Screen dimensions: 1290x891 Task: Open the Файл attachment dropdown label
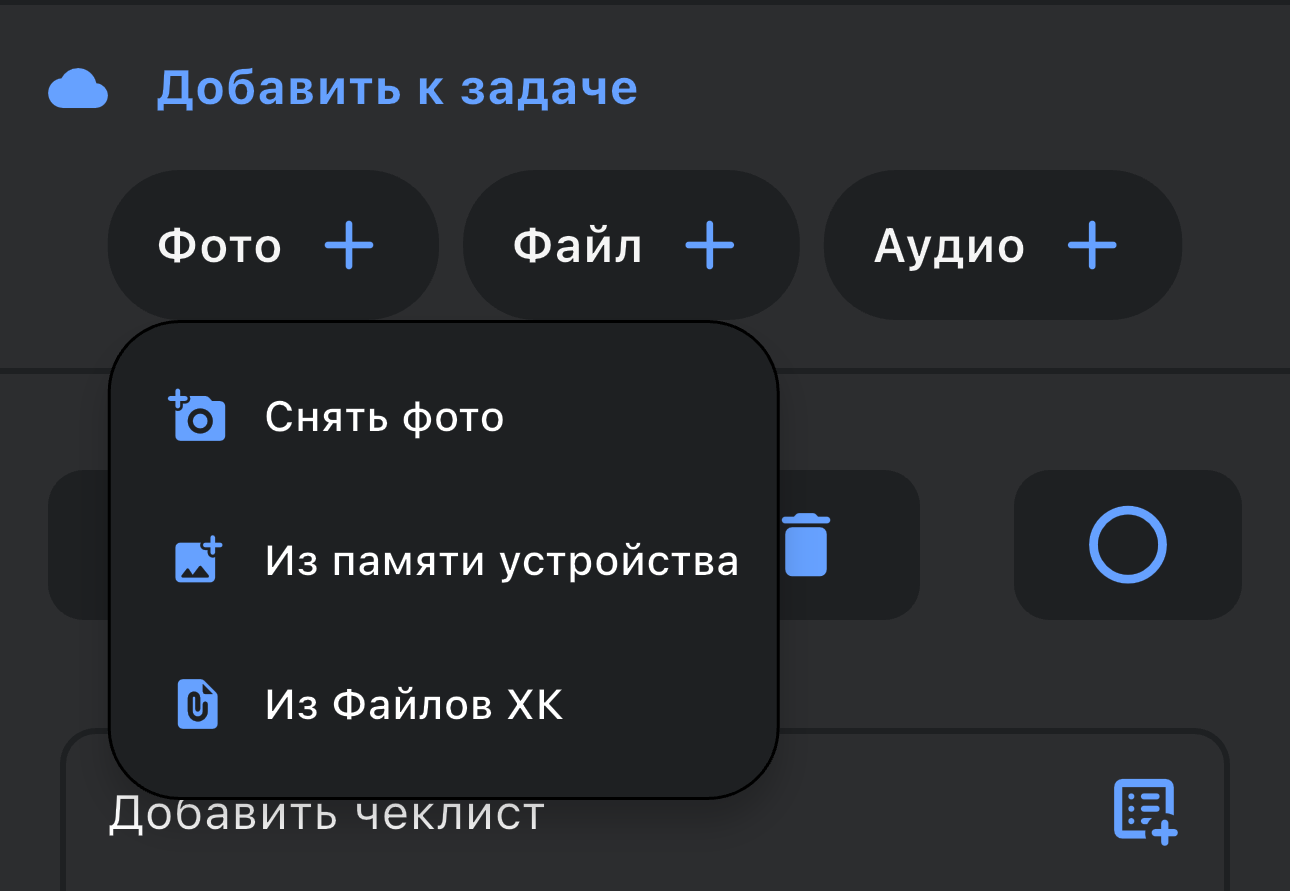577,246
